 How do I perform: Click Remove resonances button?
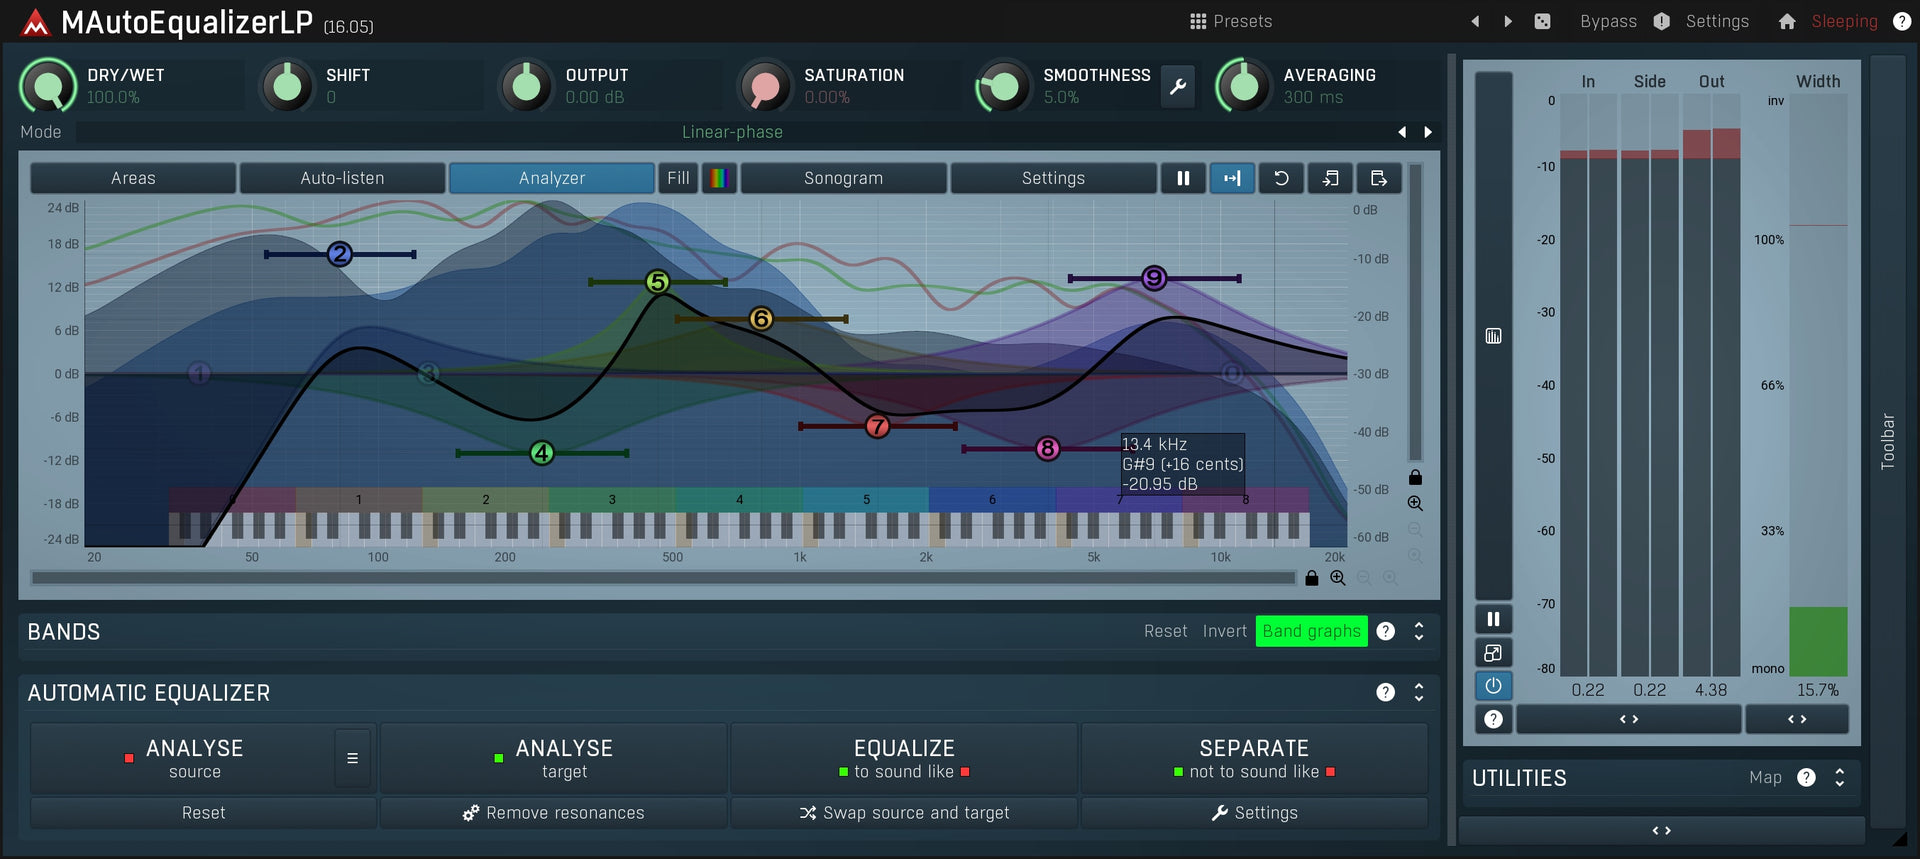[x=553, y=813]
